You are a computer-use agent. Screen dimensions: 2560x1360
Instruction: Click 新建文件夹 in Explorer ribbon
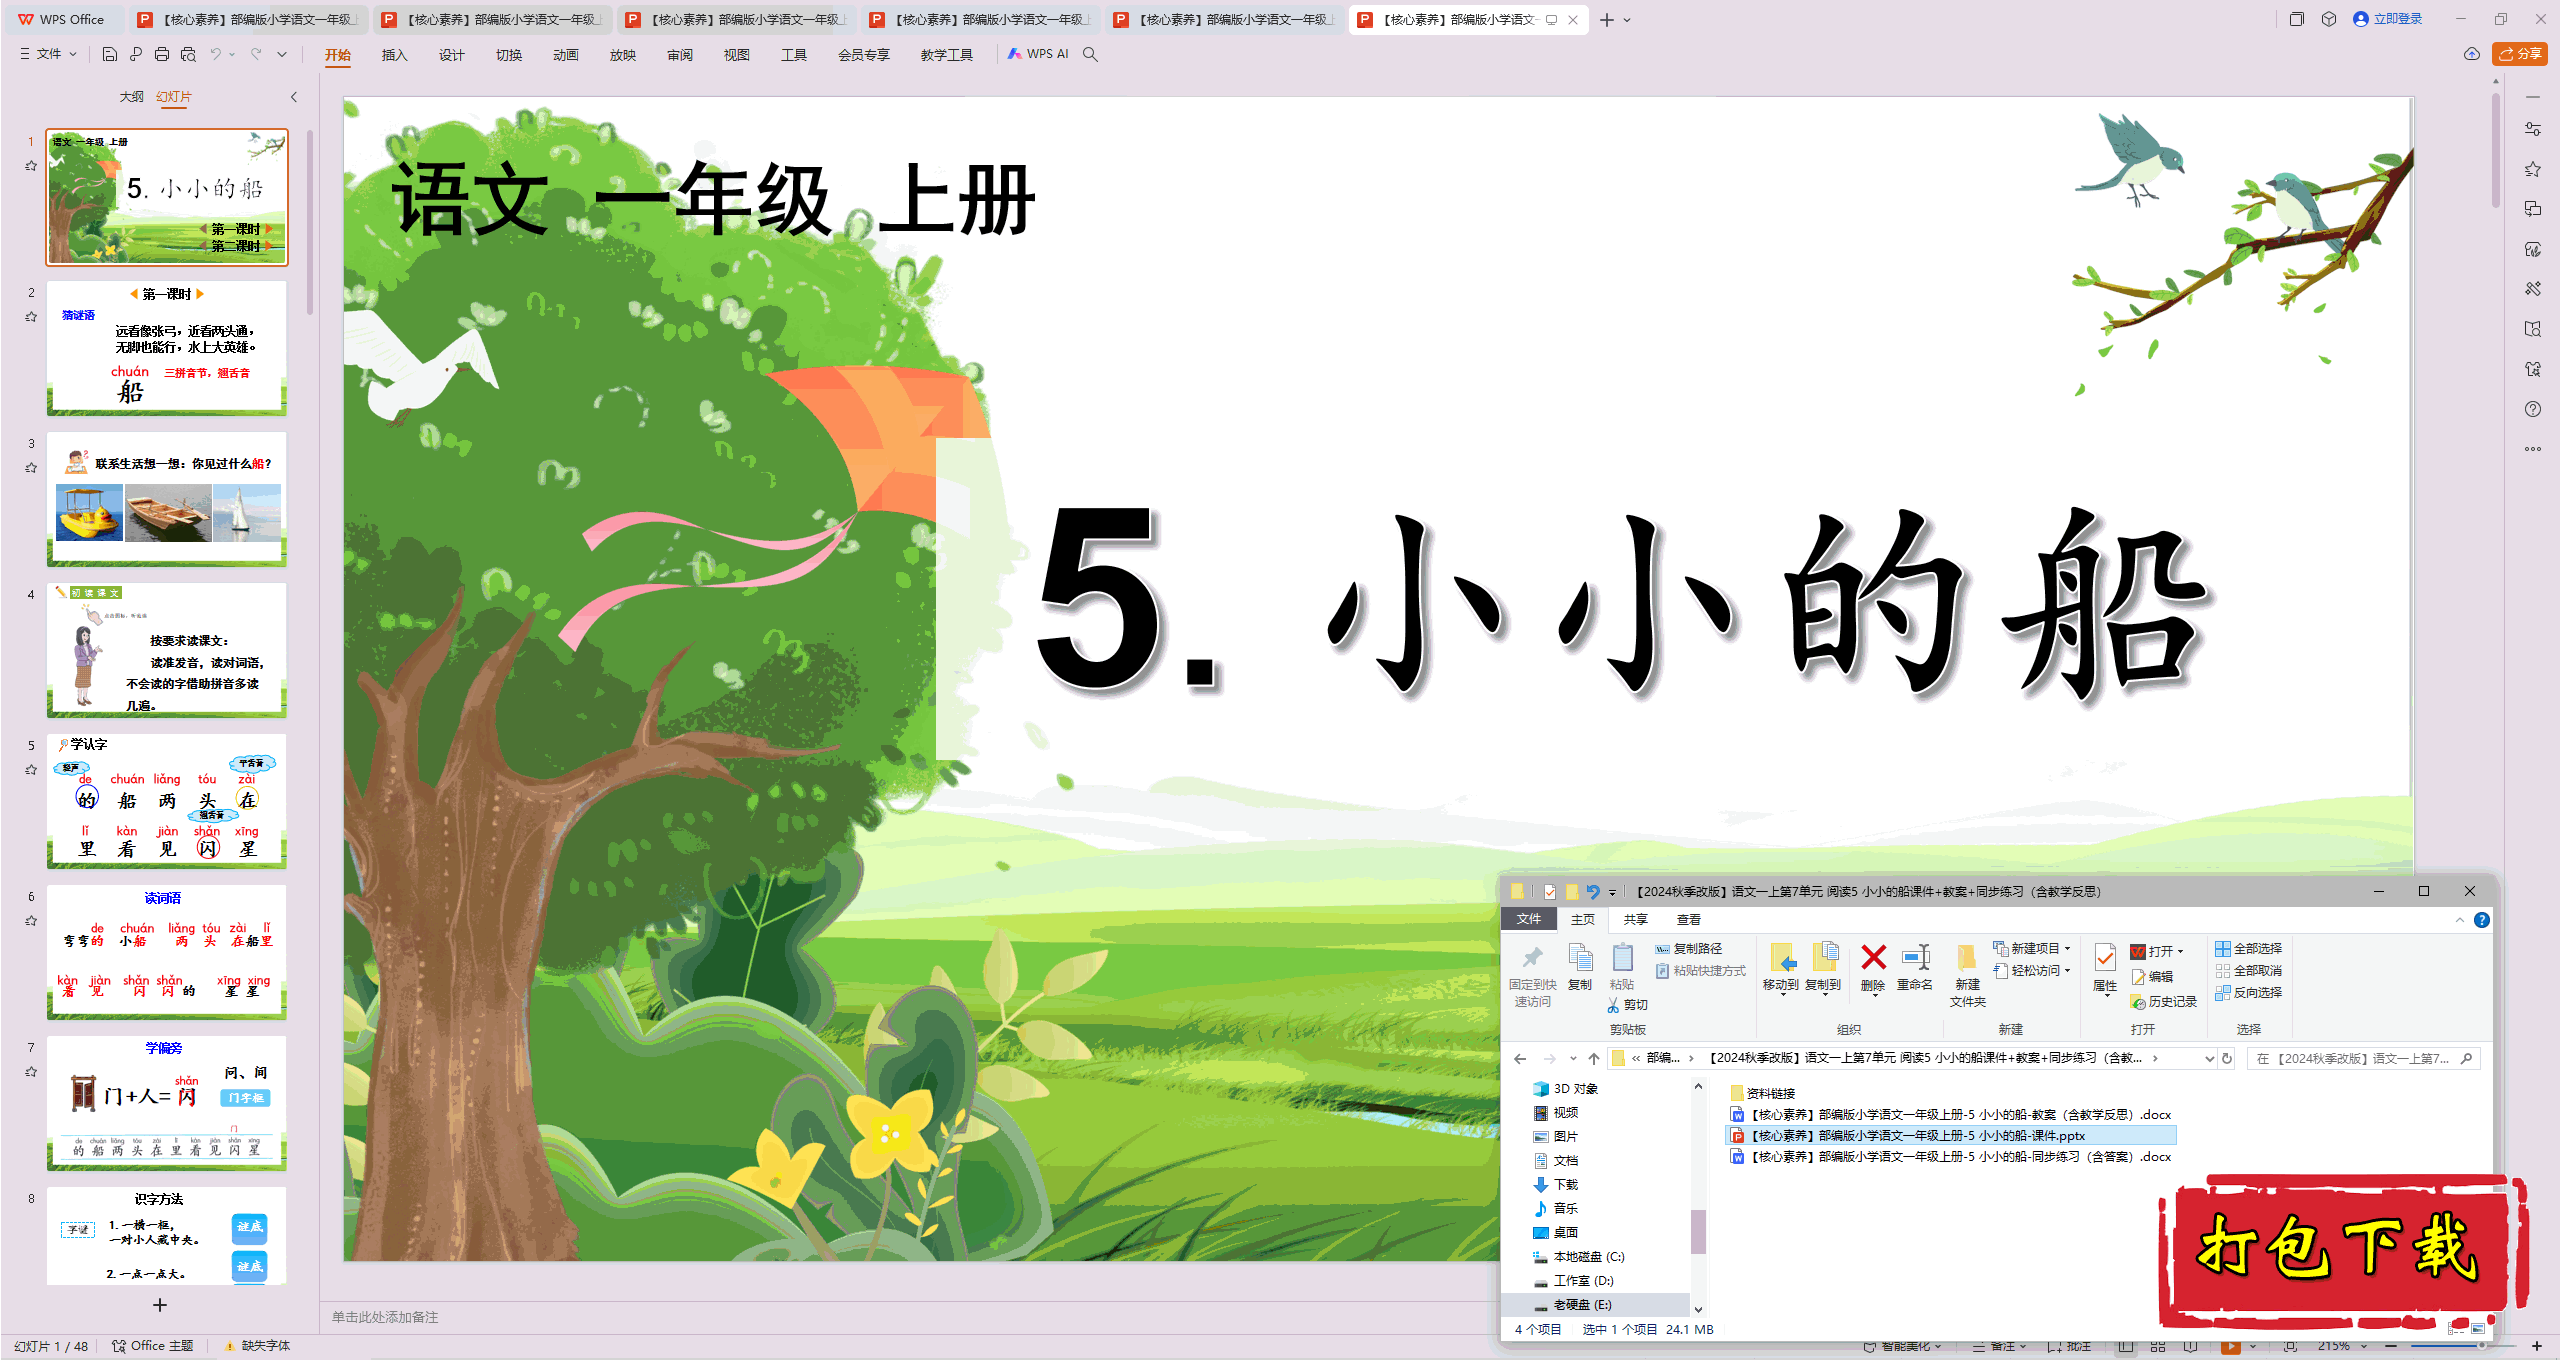coord(1967,975)
